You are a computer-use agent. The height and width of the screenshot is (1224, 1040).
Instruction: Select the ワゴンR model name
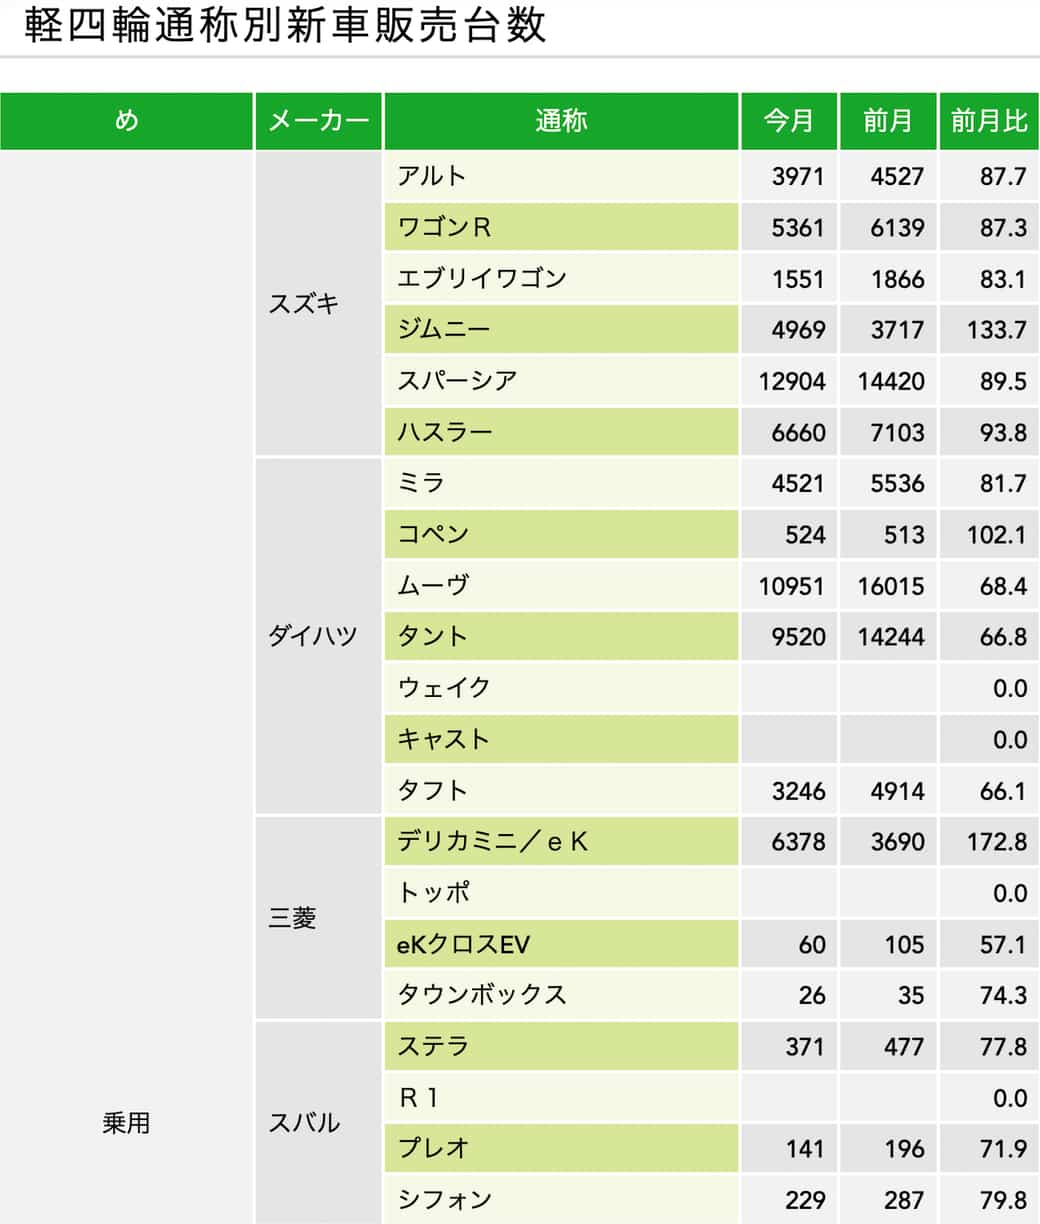[445, 227]
